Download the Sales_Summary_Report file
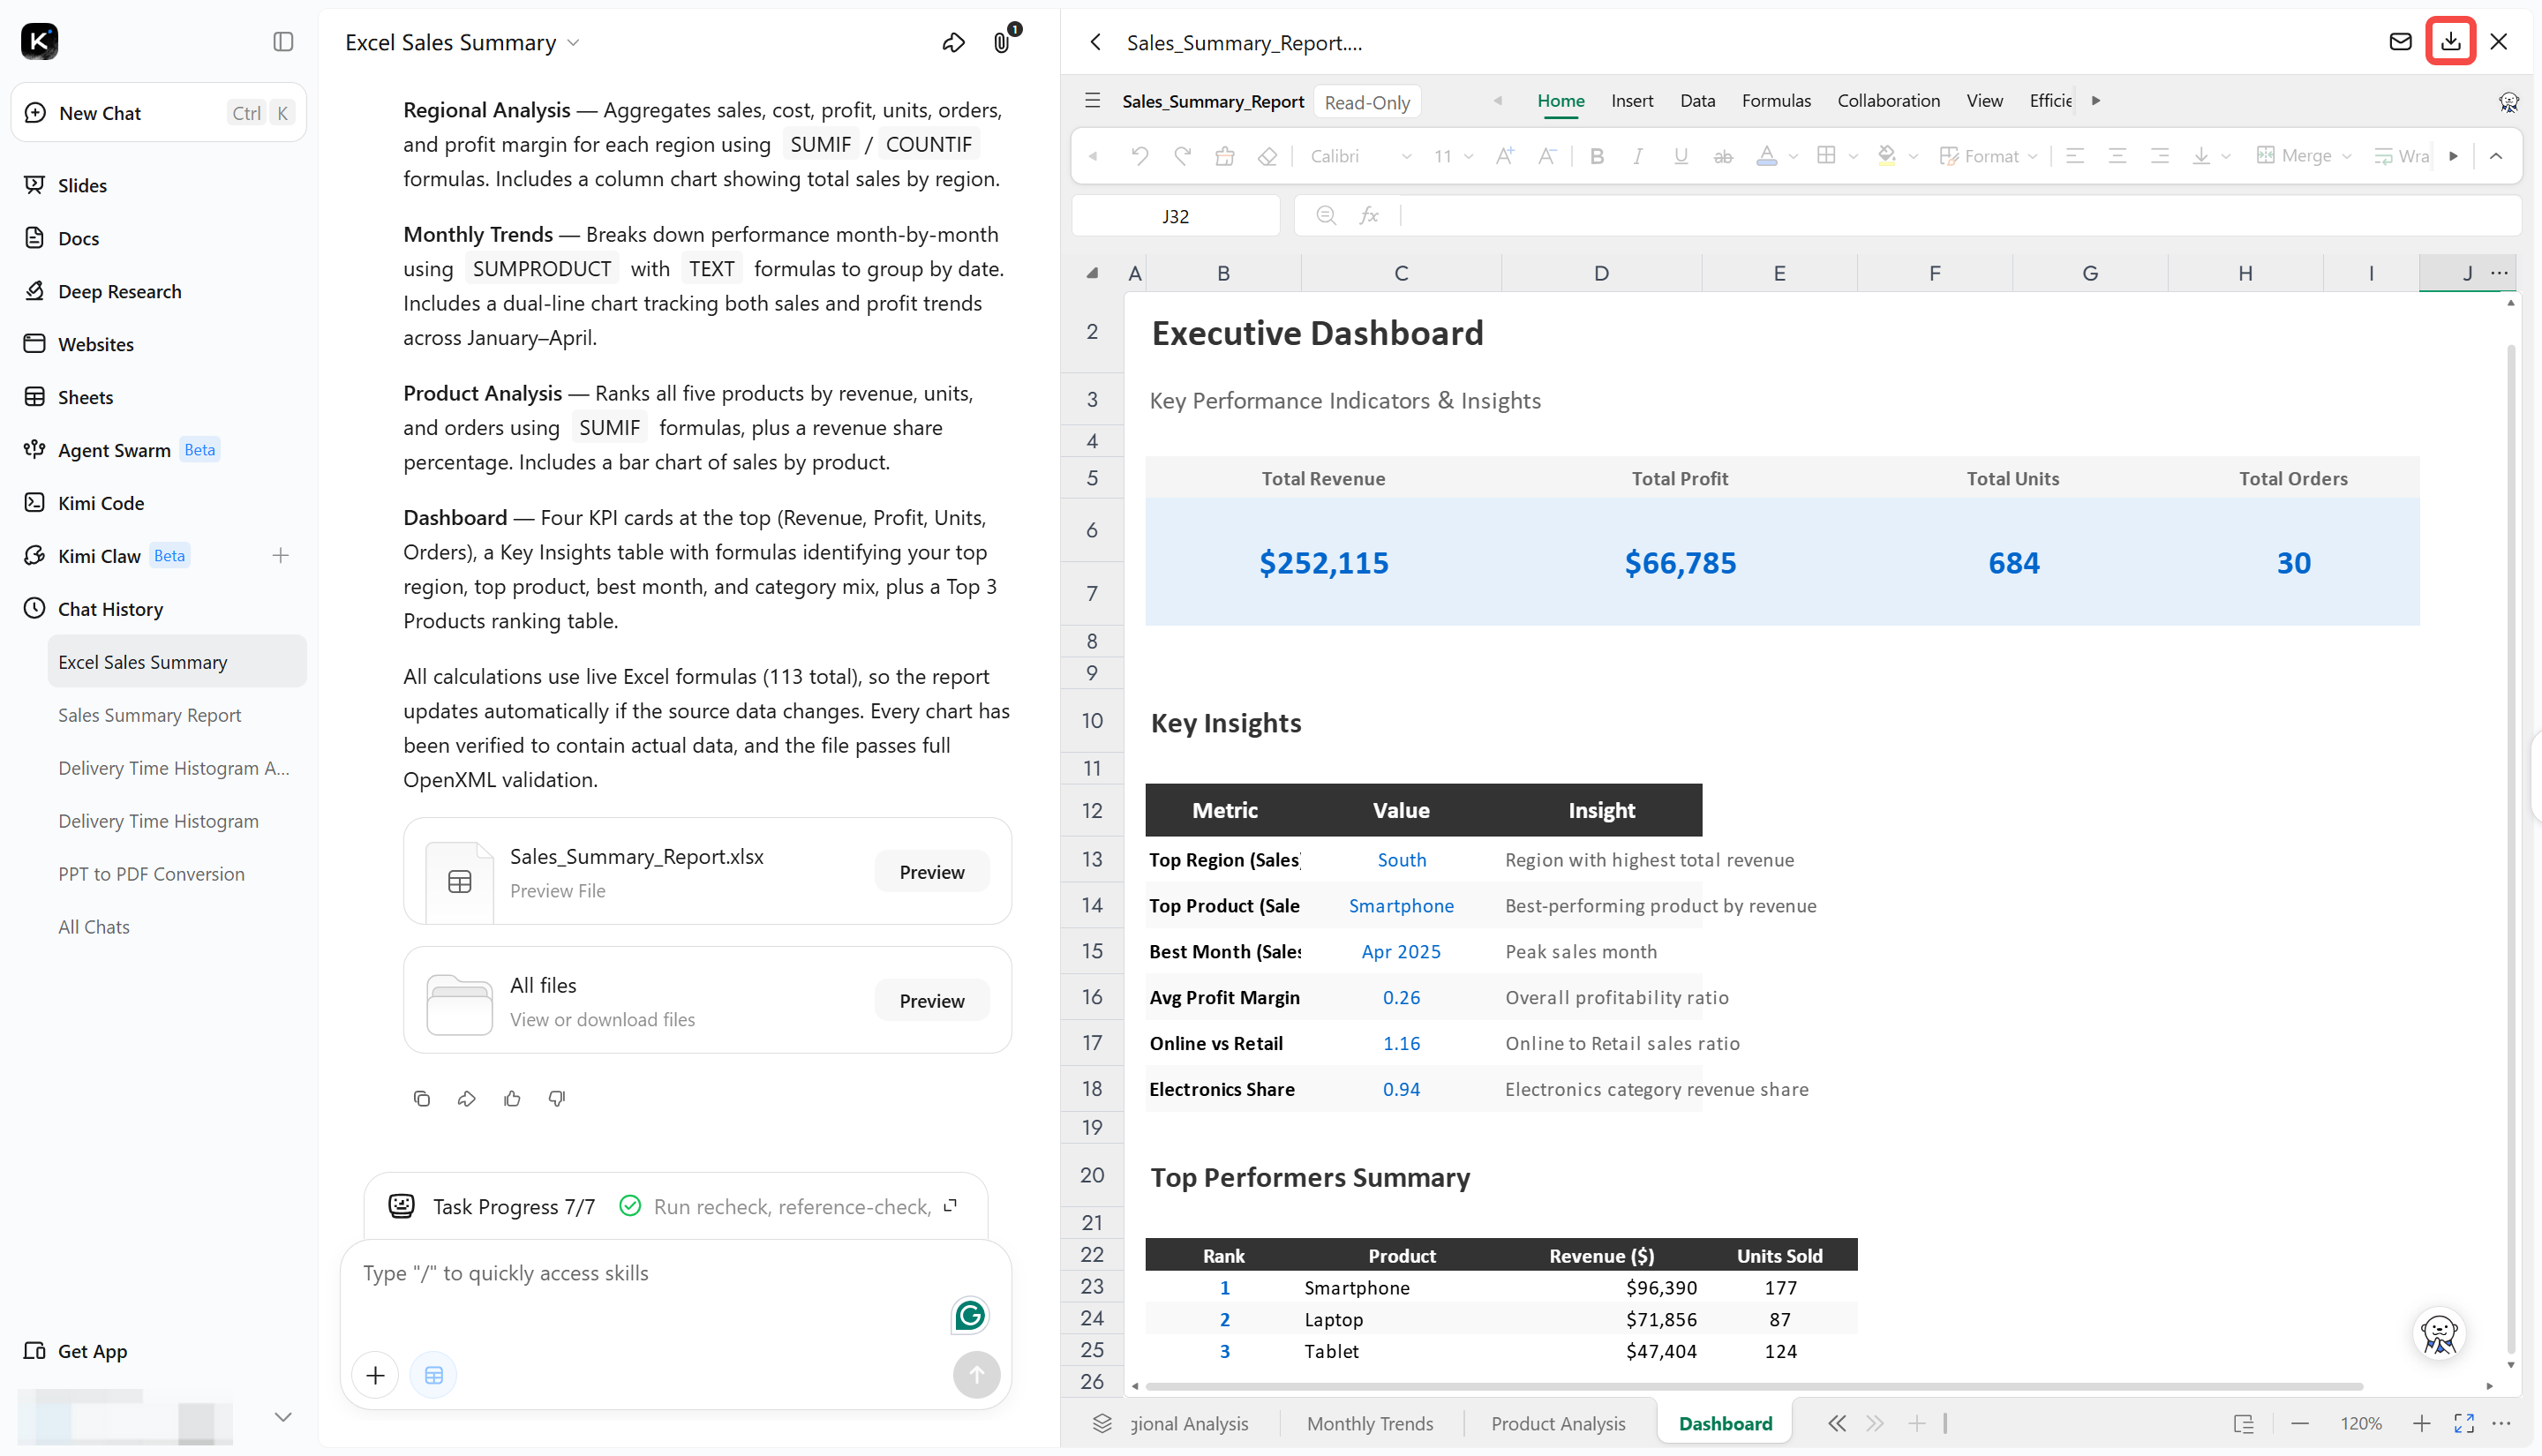 pos(2450,42)
